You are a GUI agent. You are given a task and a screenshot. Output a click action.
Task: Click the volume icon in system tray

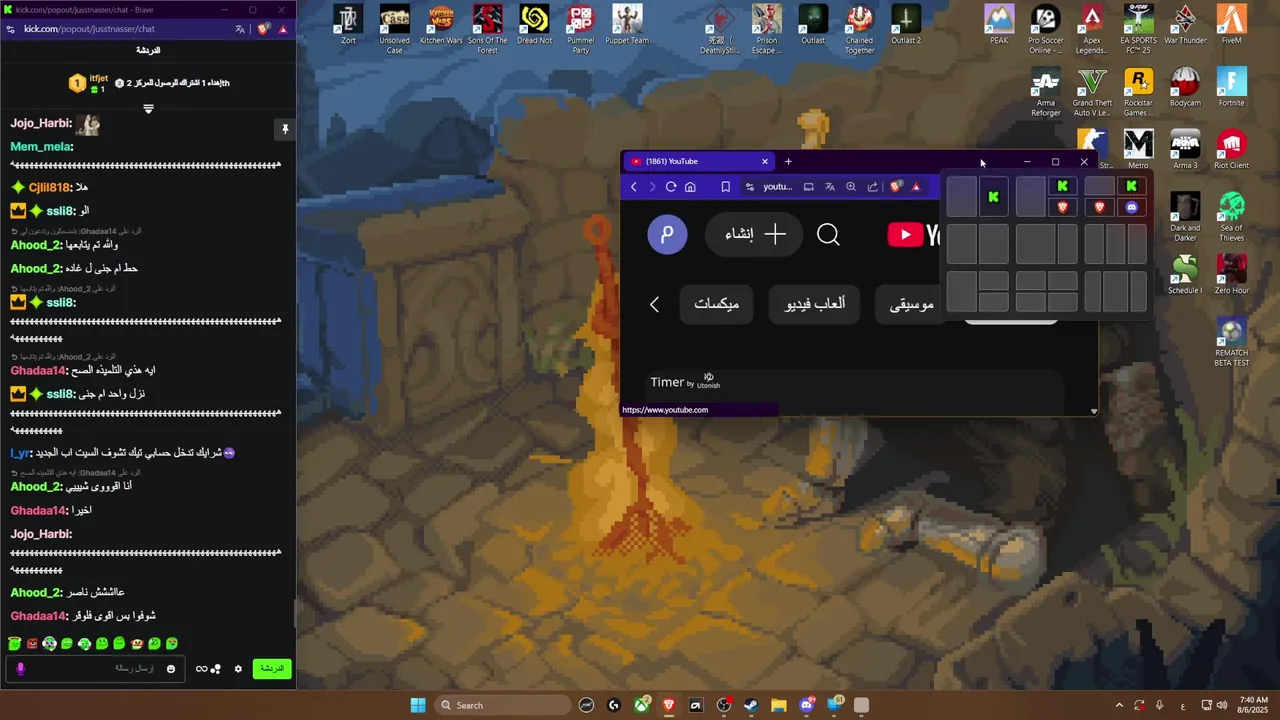1221,705
